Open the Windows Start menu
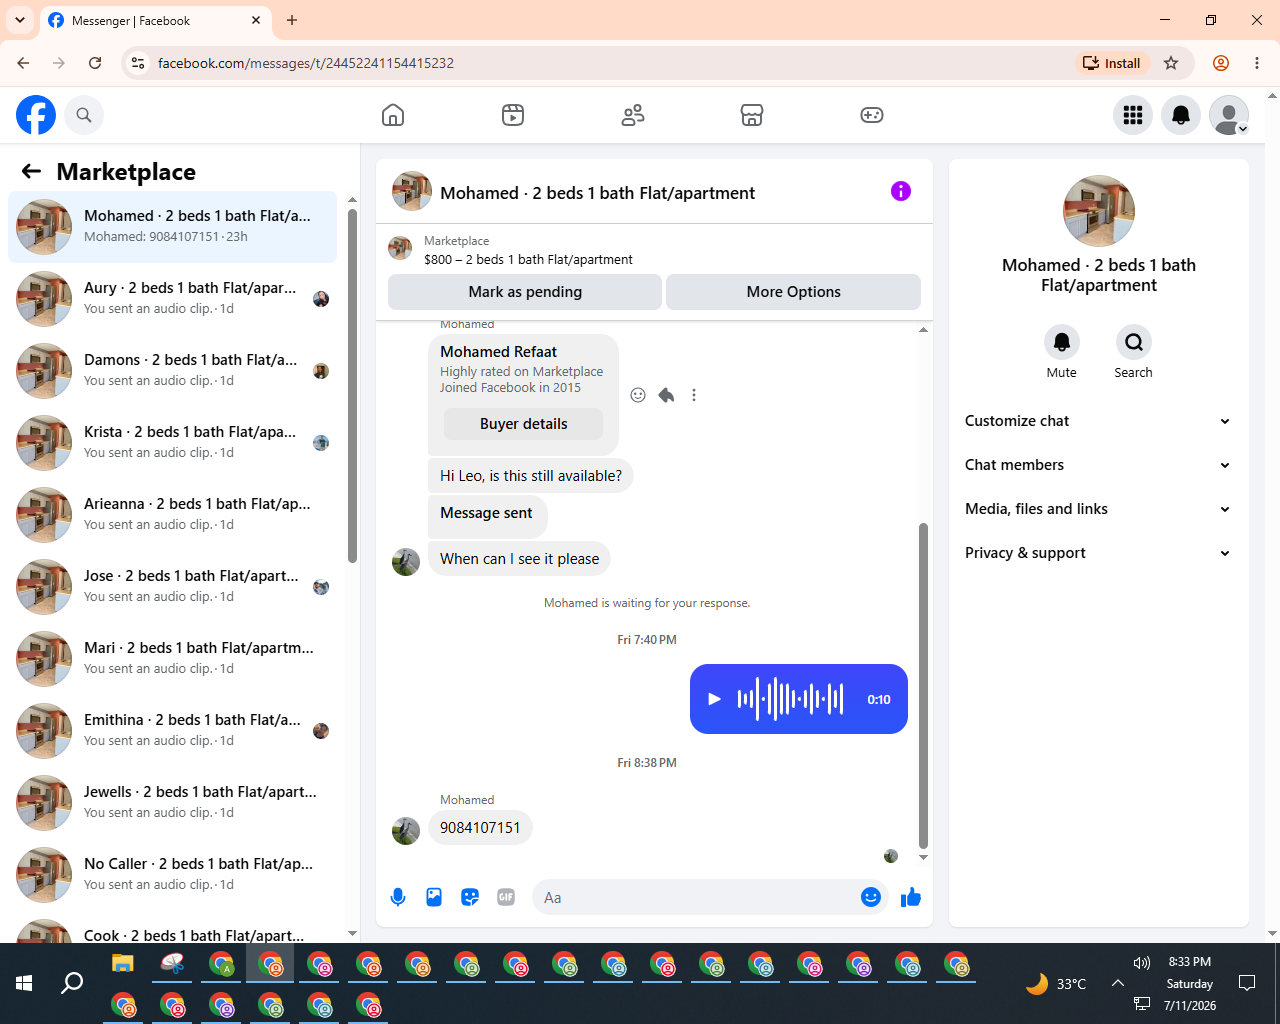Screen dimensions: 1280x1024 pos(24,984)
